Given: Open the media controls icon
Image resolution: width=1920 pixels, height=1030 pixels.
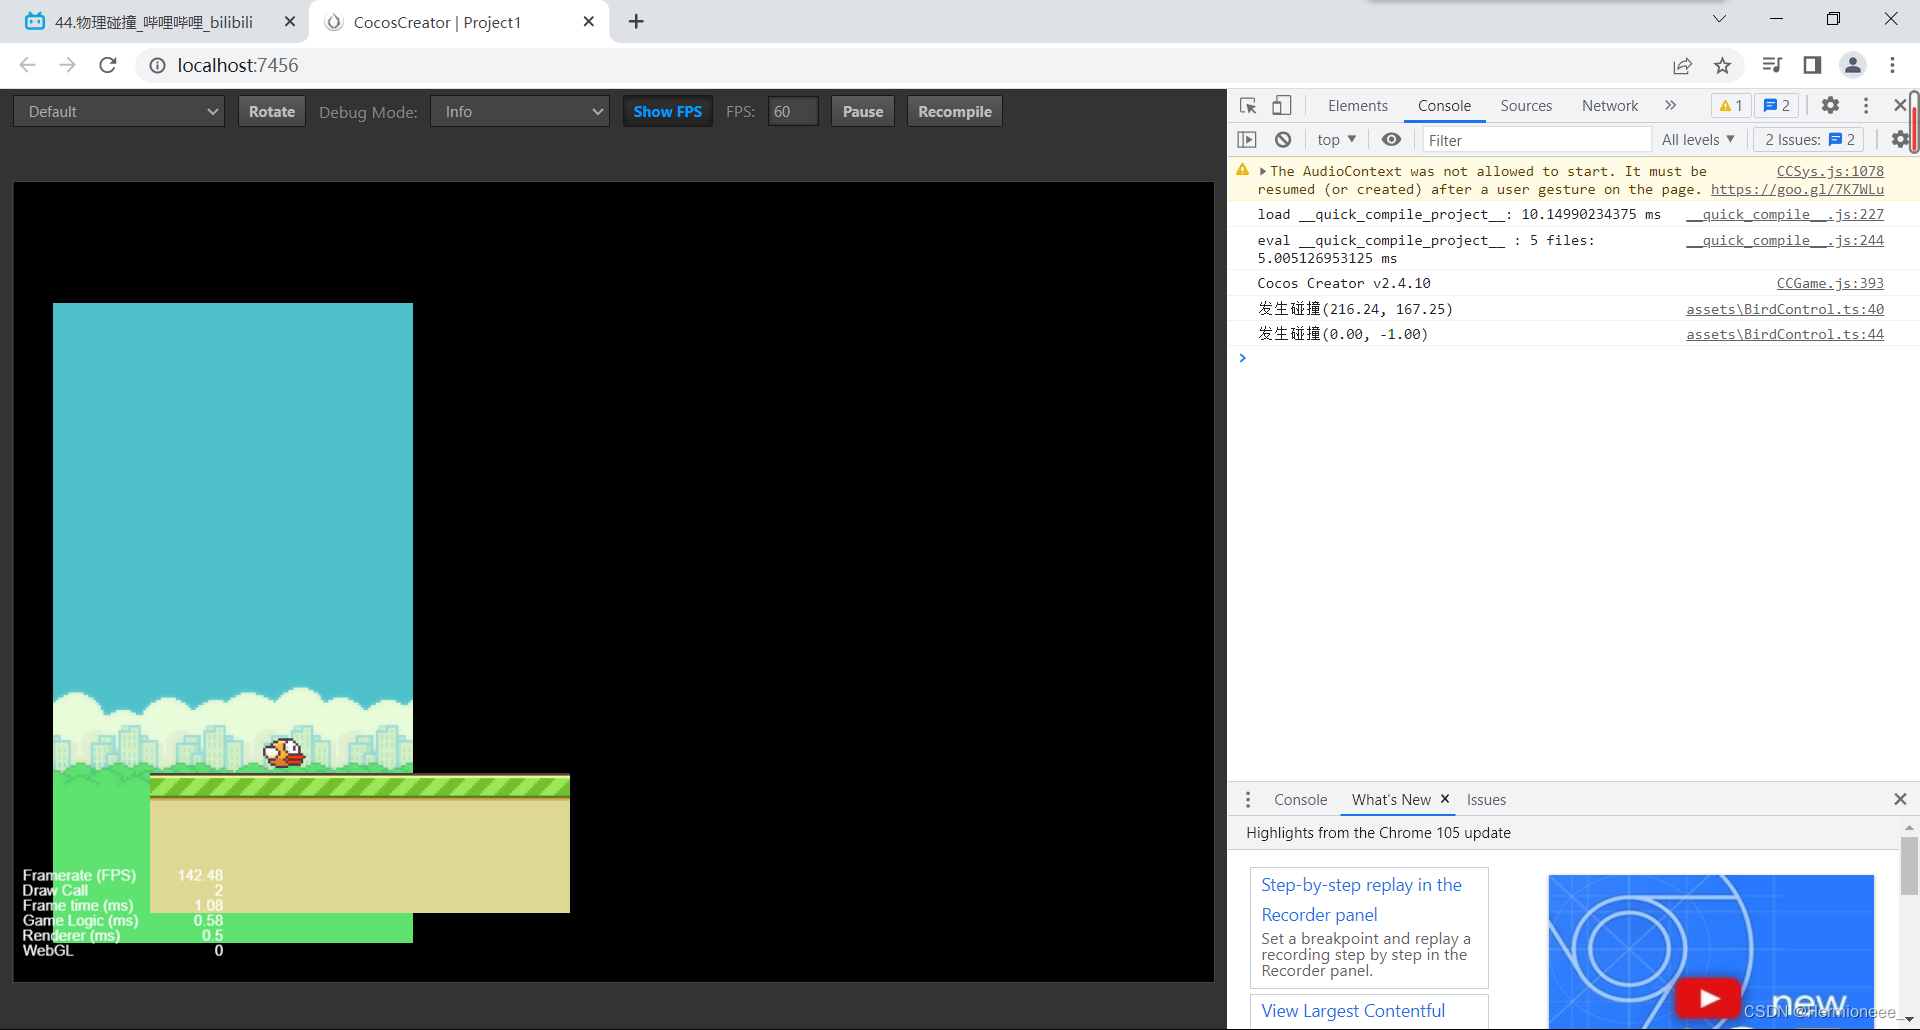Looking at the screenshot, I should 1772,65.
